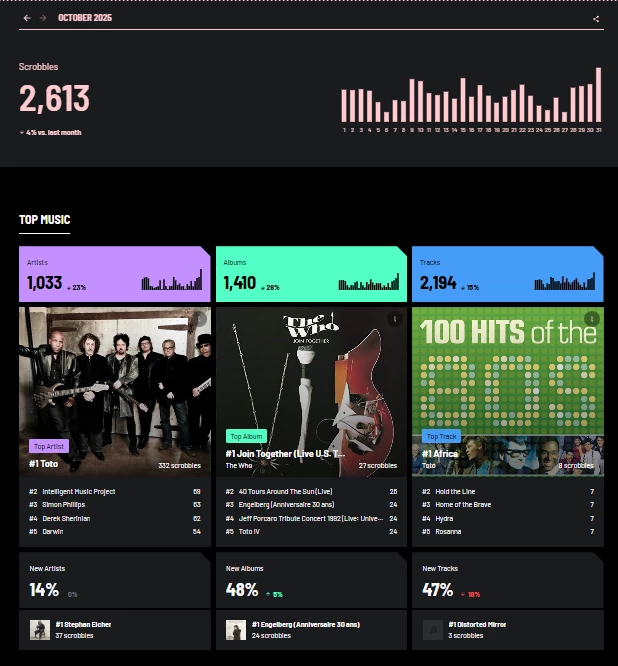Image resolution: width=618 pixels, height=666 pixels.
Task: Click Engelberg album small cover thumbnail
Action: click(x=236, y=630)
